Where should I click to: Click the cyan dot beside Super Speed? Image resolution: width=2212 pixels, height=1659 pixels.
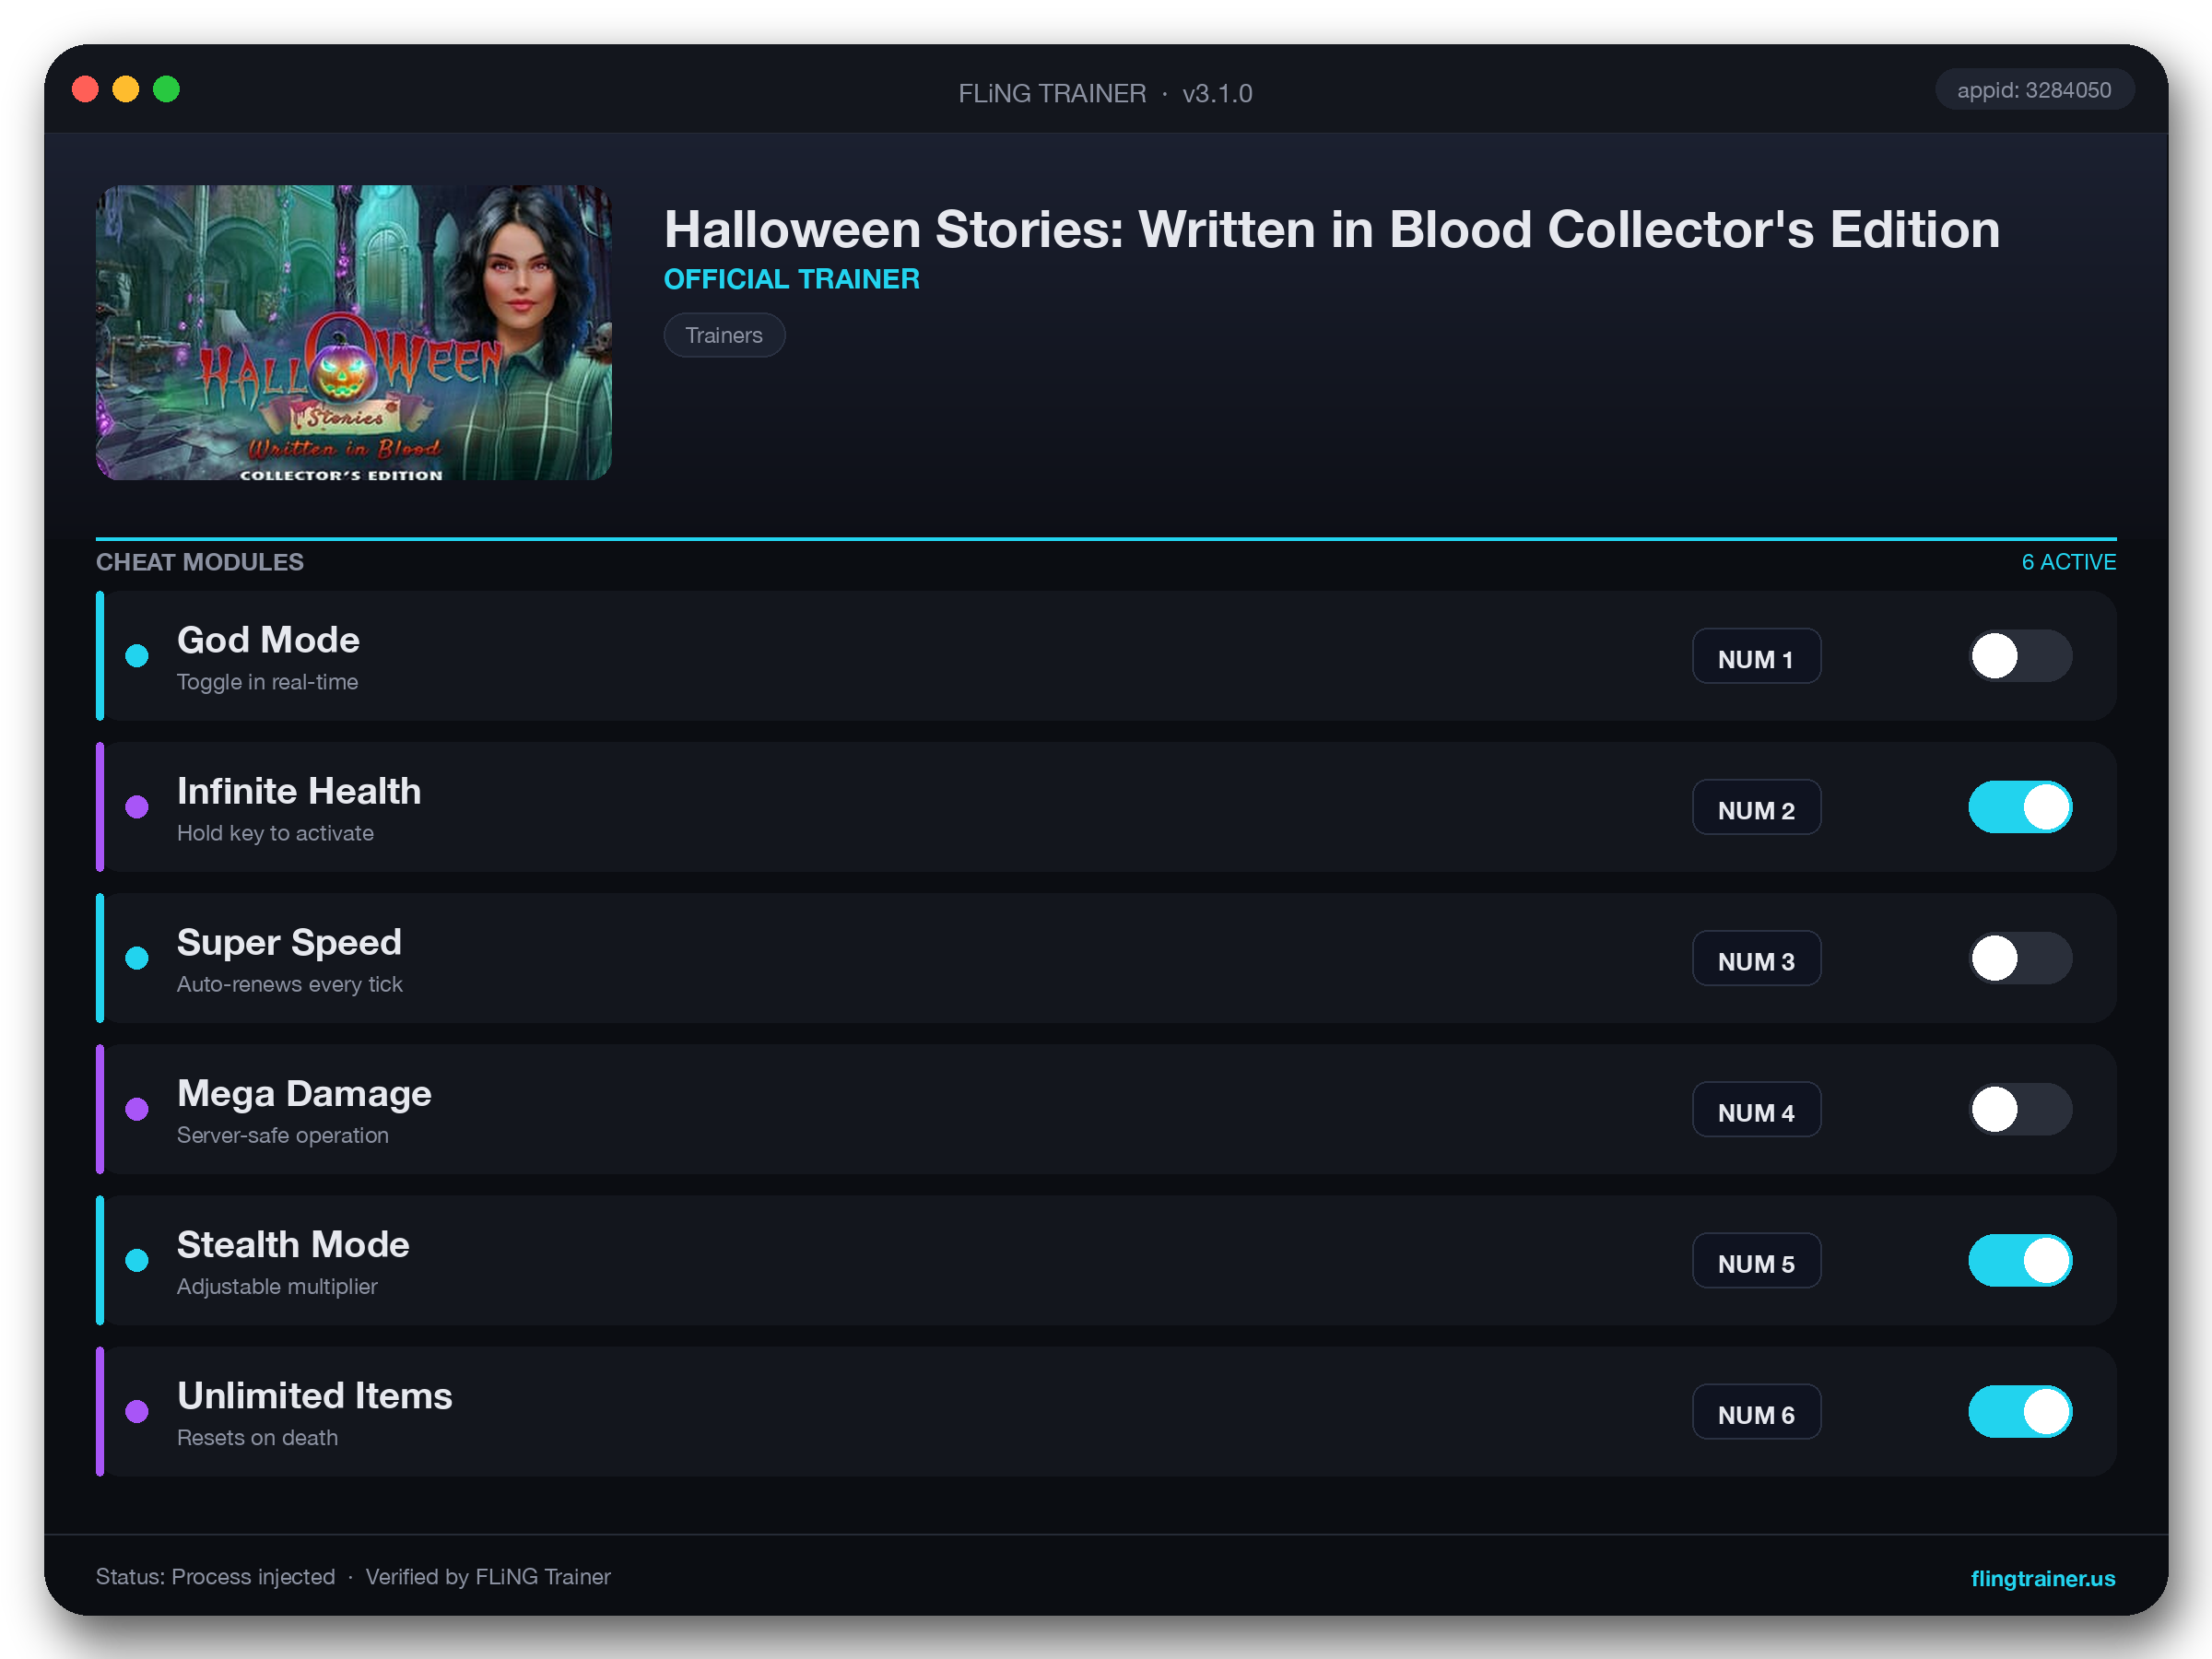pos(137,958)
